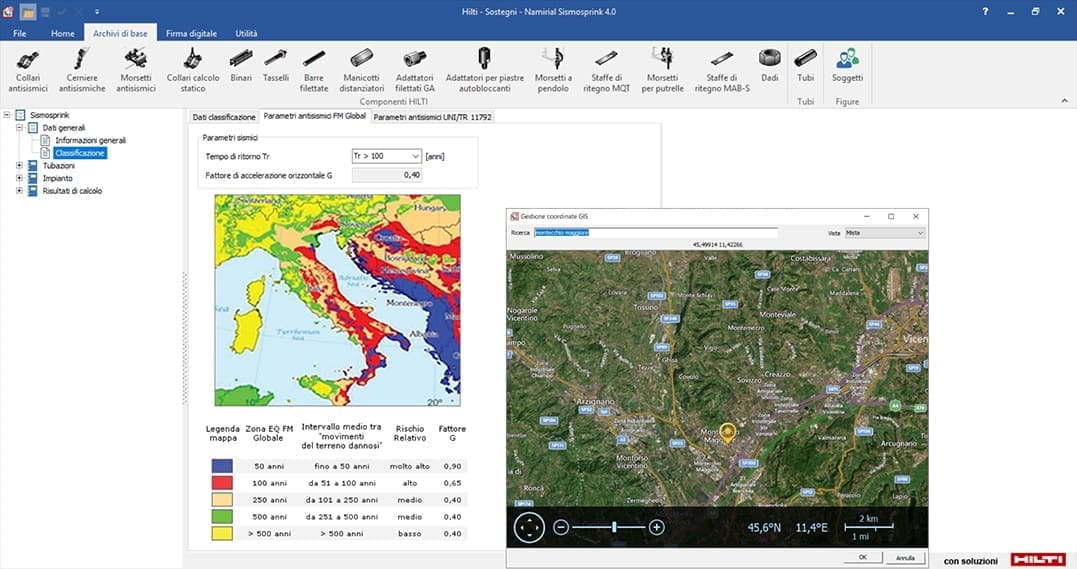This screenshot has width=1077, height=569.
Task: Click the blue legend swatch
Action: pos(222,466)
